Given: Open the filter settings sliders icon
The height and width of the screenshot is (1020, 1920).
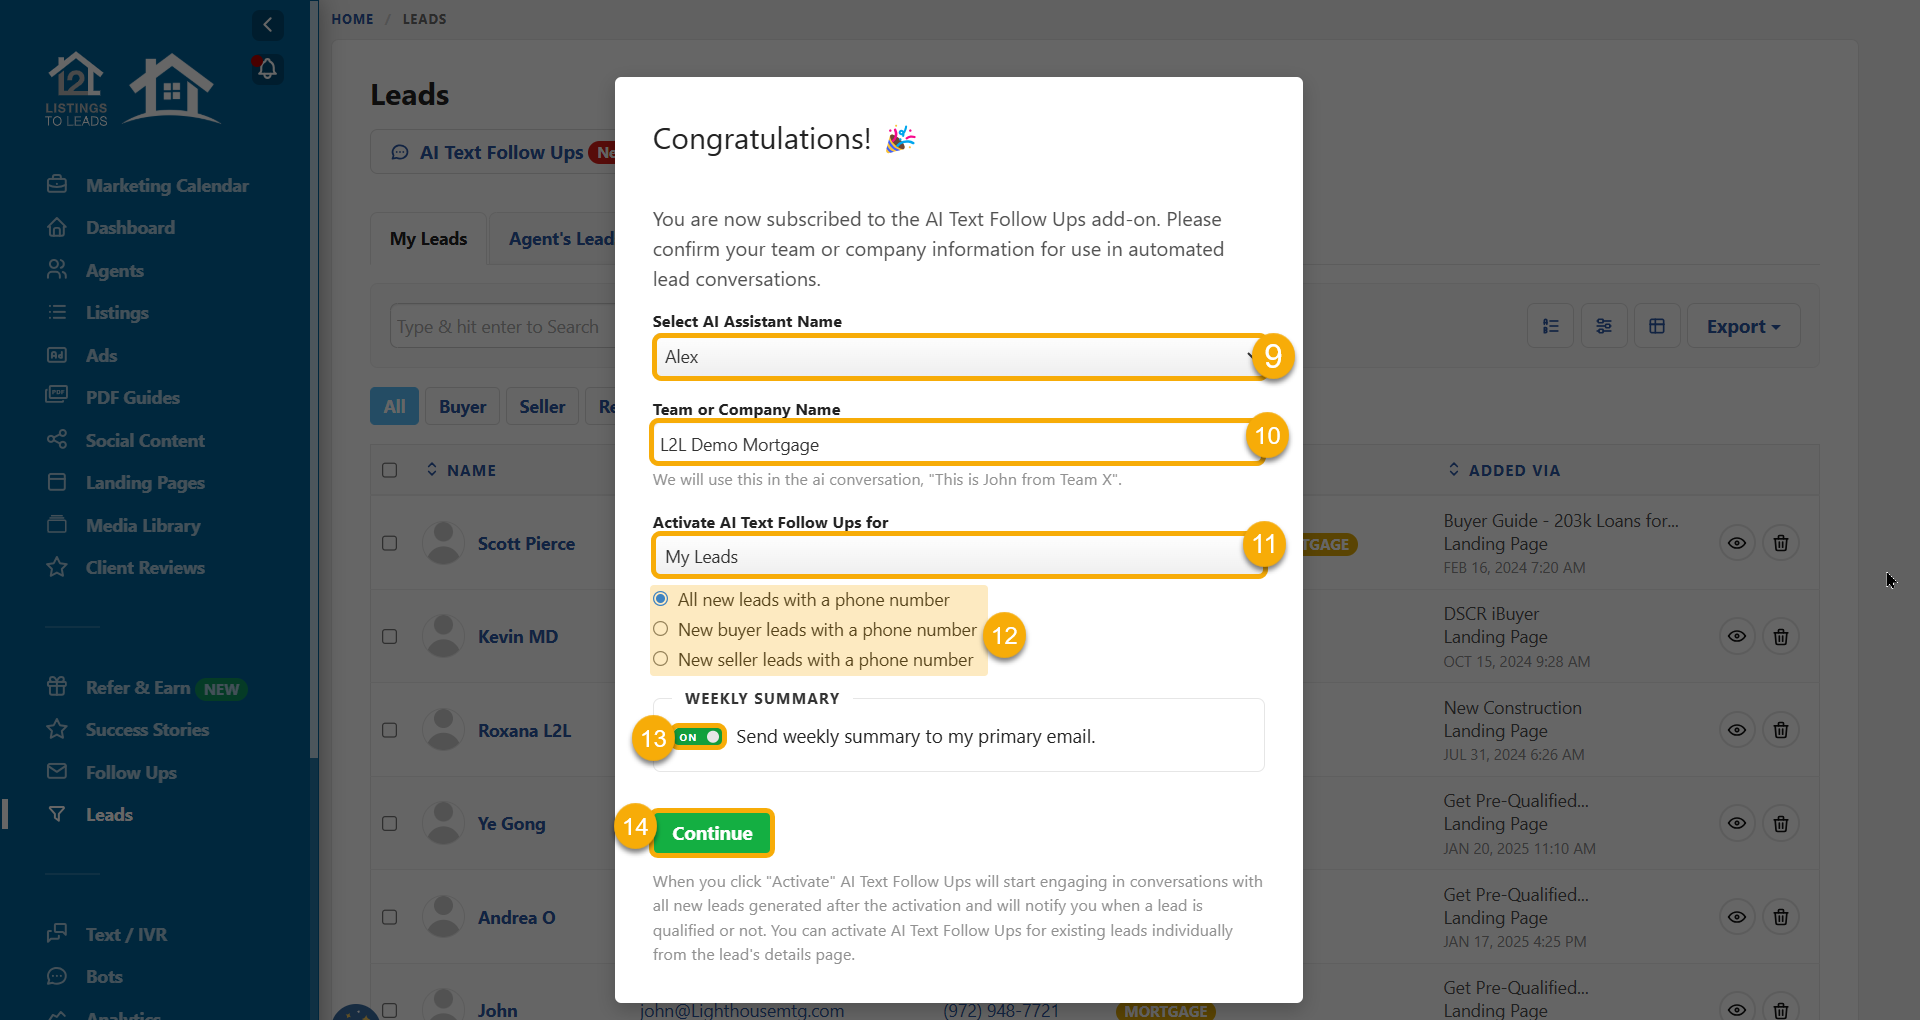Looking at the screenshot, I should pyautogui.click(x=1604, y=327).
